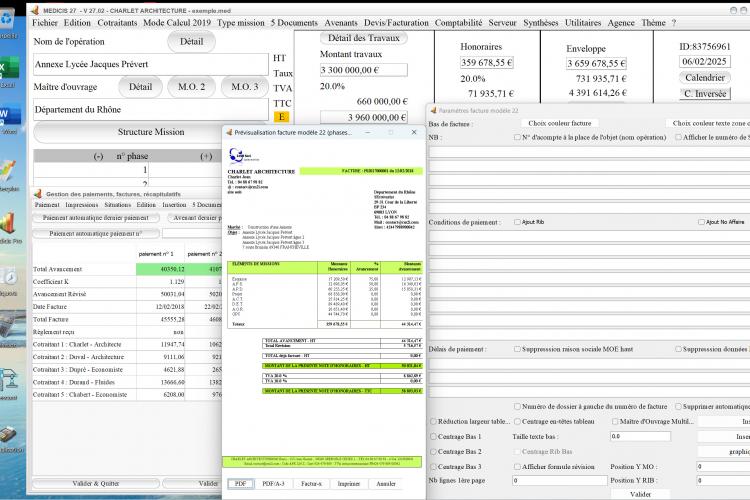Image resolution: width=750 pixels, height=500 pixels.
Task: Click the Position Y MO field
Action: (723, 466)
